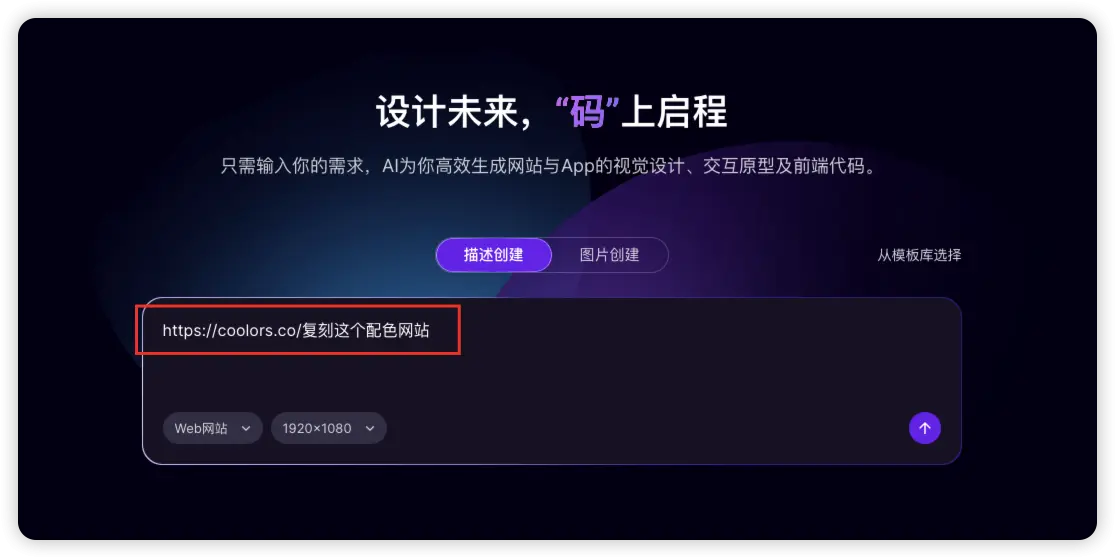Click the headline 设计未来
Viewport: 1115px width, 558px height.
point(446,112)
